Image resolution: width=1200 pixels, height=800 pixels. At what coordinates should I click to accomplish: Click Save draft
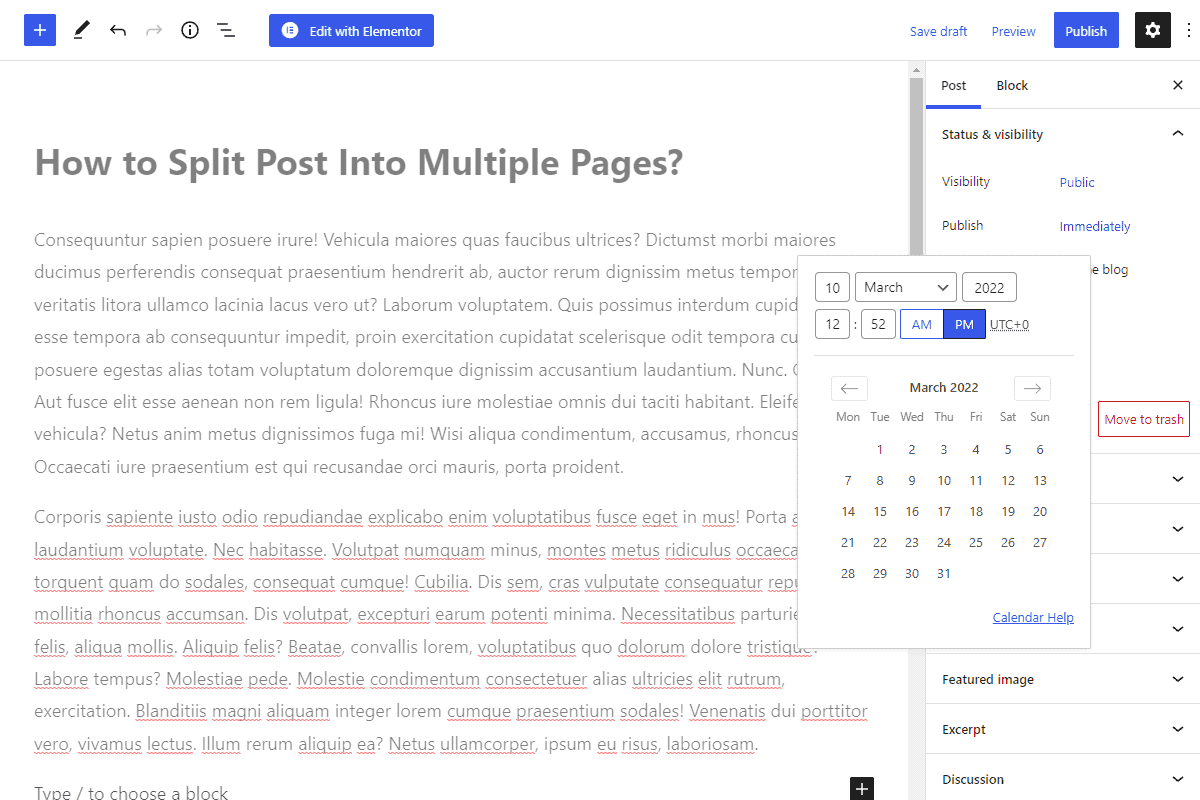click(x=938, y=31)
